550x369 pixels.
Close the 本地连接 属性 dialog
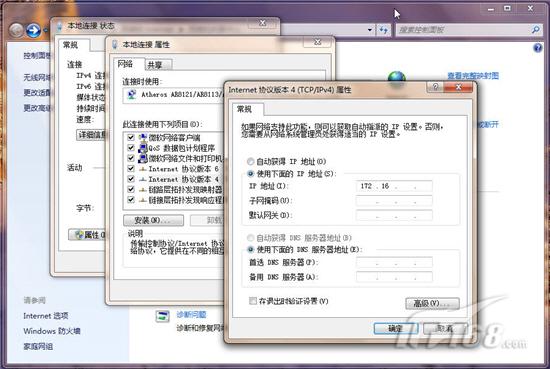point(317,42)
